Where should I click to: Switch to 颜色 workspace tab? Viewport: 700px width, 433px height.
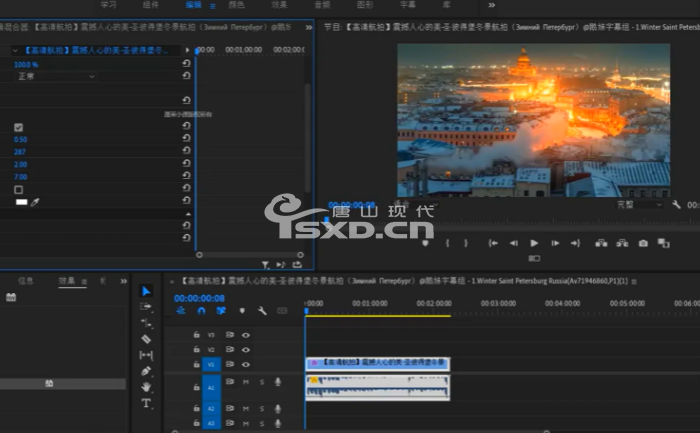[236, 5]
